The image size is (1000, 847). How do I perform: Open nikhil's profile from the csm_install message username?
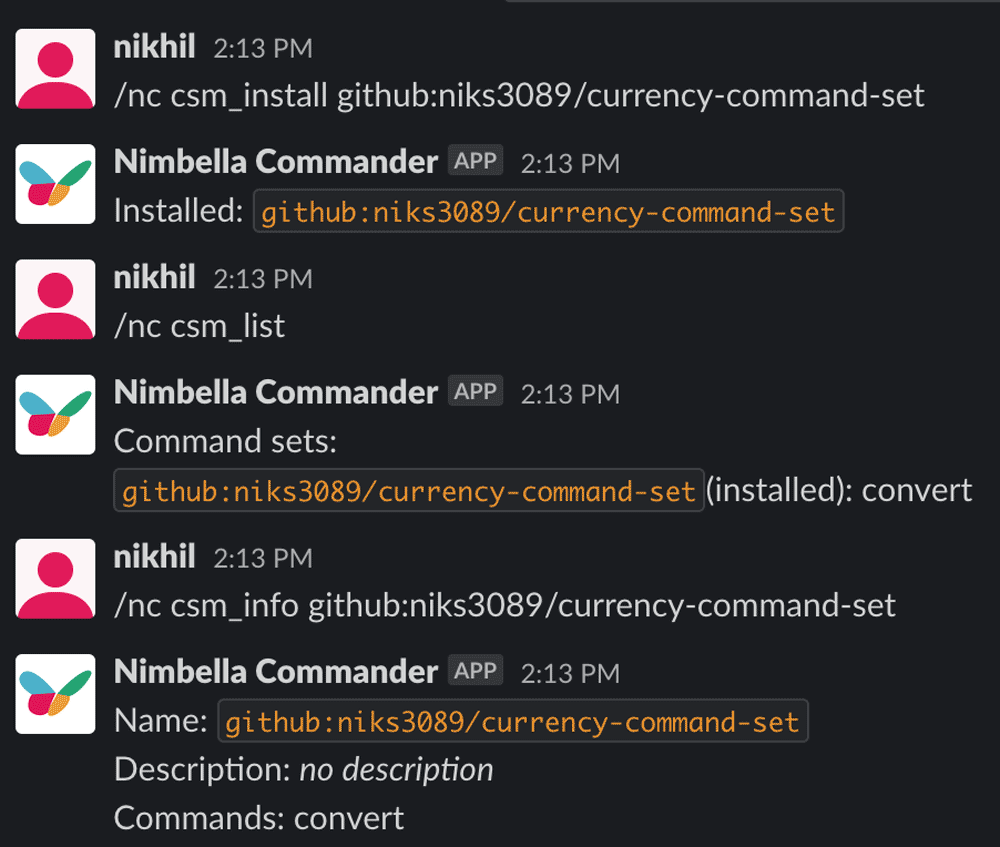click(x=155, y=46)
